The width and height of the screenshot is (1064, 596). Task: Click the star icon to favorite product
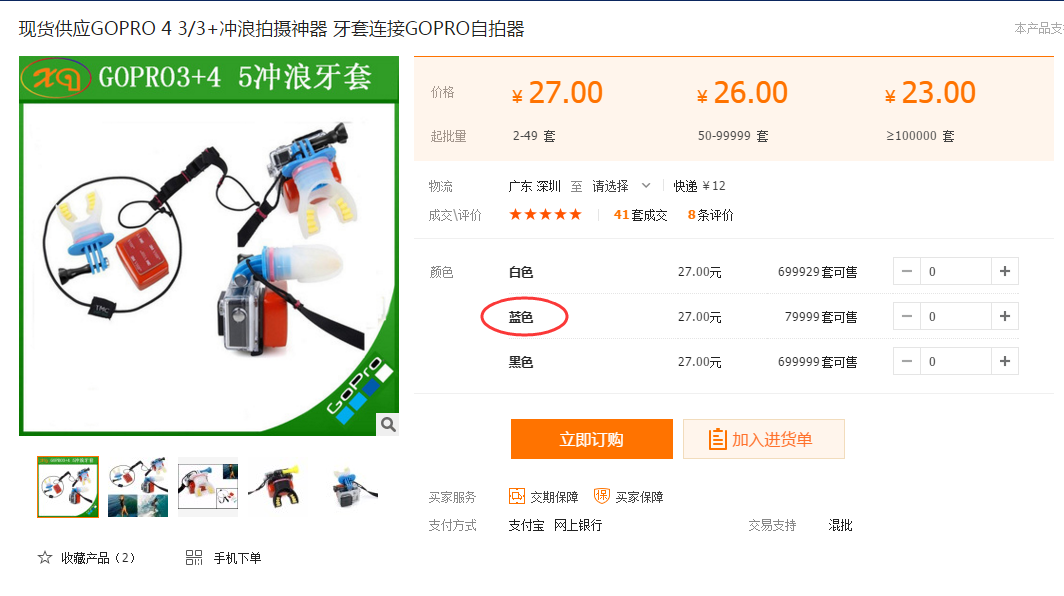[45, 558]
